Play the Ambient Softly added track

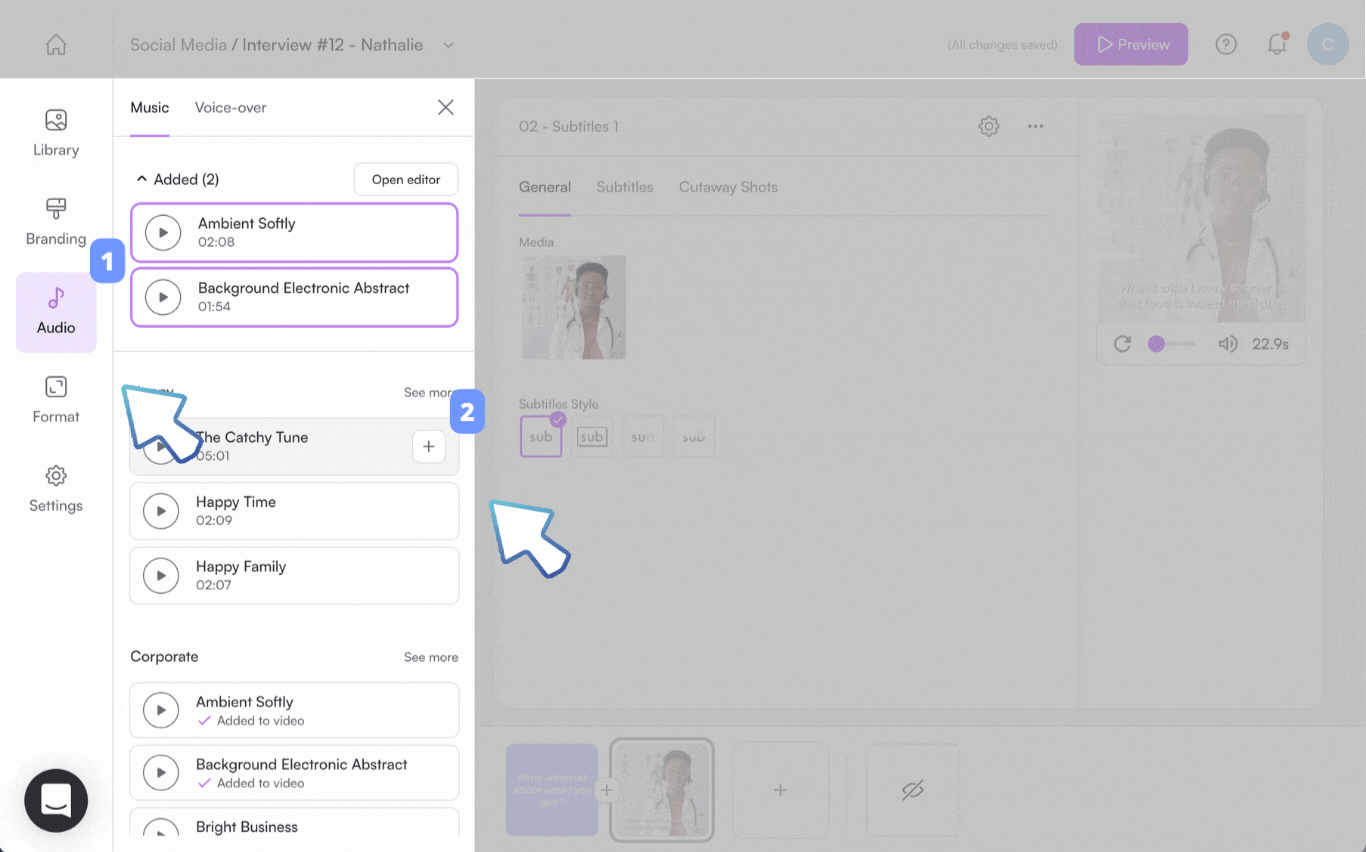coord(163,233)
